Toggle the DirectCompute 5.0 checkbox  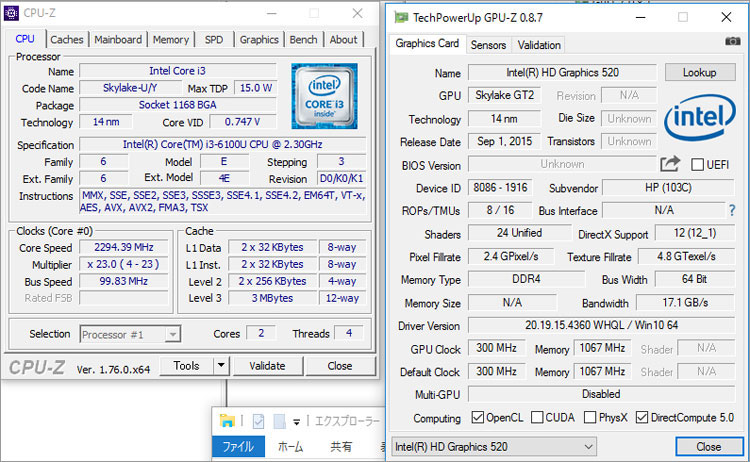click(x=642, y=417)
